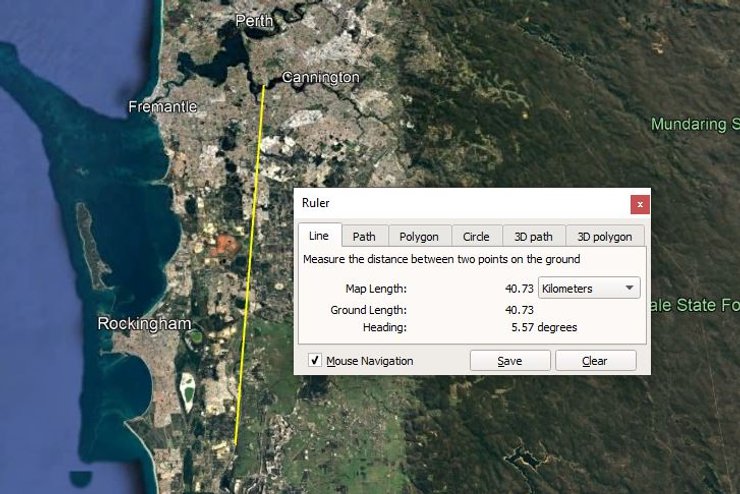Click the Heading value 5.57 degrees
The width and height of the screenshot is (740, 494).
(x=543, y=327)
